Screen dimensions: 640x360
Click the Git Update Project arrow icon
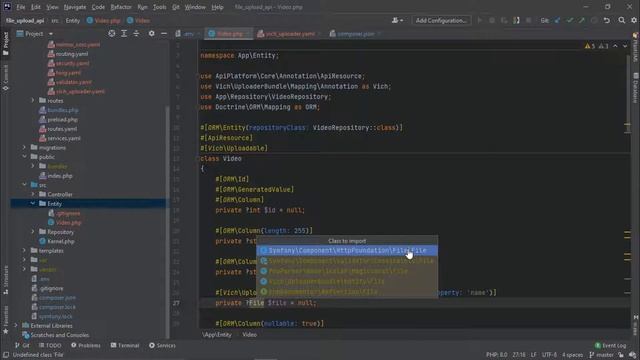(557, 20)
